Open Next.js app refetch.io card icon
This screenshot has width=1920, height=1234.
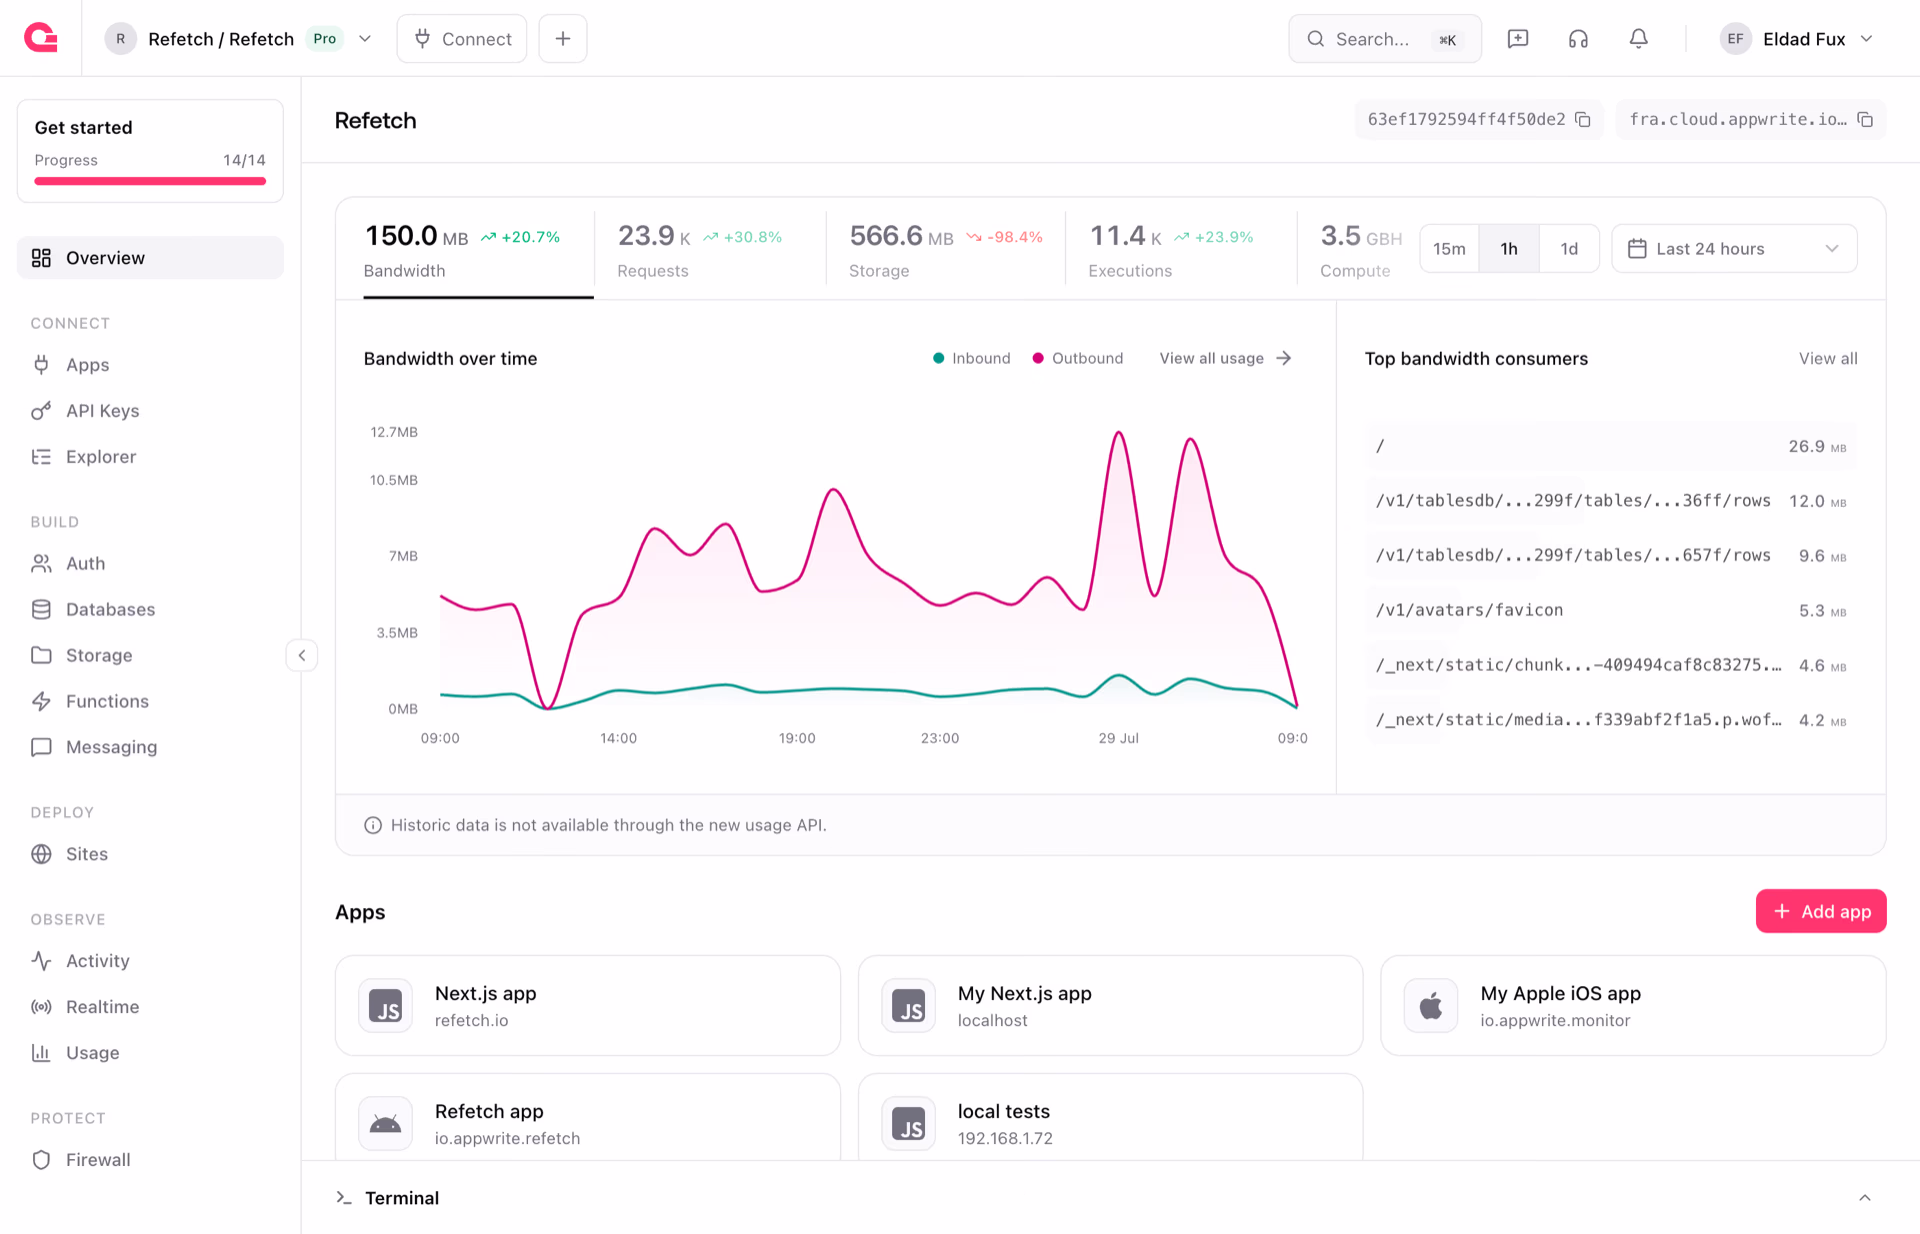coord(386,1005)
